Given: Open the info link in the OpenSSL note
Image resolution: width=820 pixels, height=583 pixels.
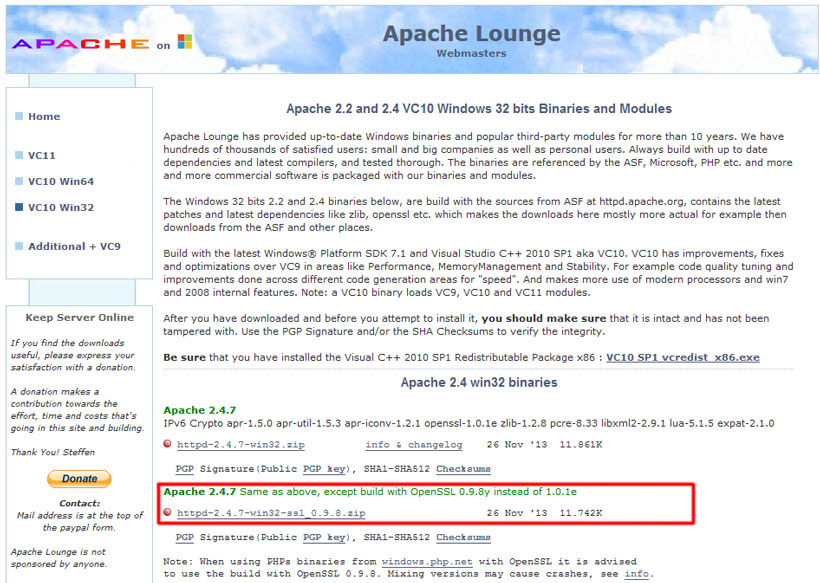Looking at the screenshot, I should point(636,574).
